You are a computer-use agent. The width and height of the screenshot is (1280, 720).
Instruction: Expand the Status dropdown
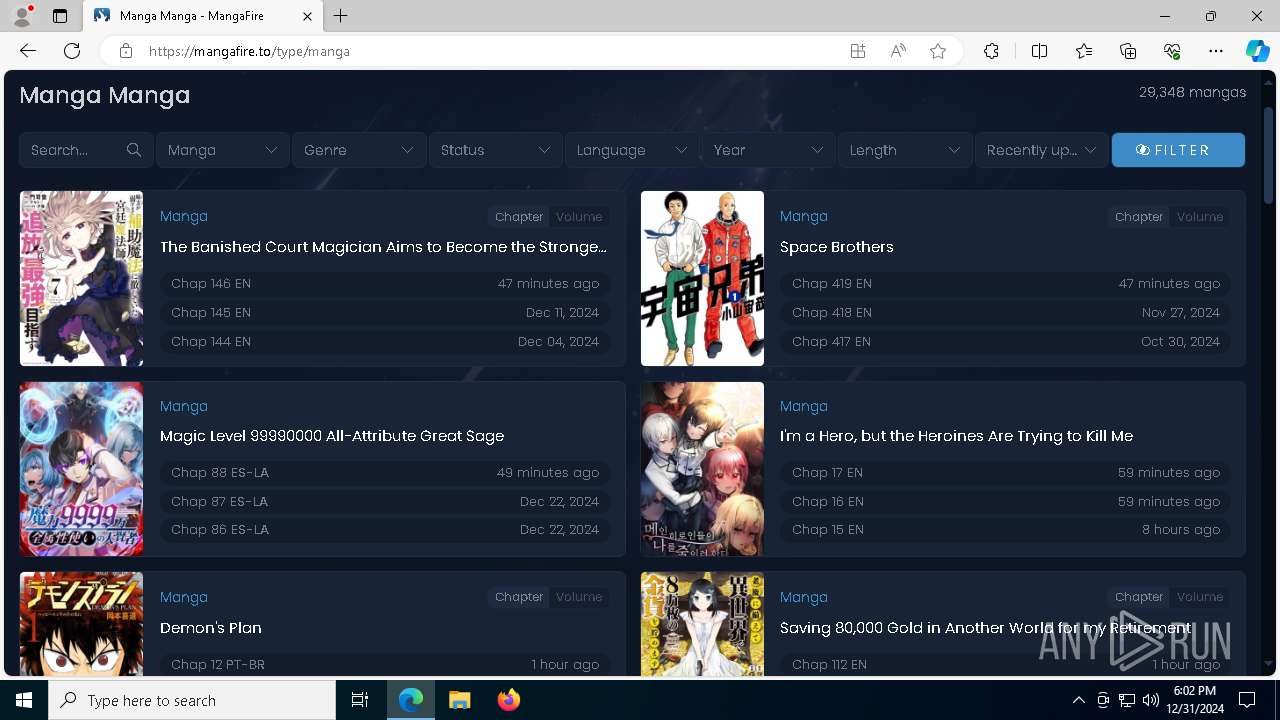[x=495, y=150]
